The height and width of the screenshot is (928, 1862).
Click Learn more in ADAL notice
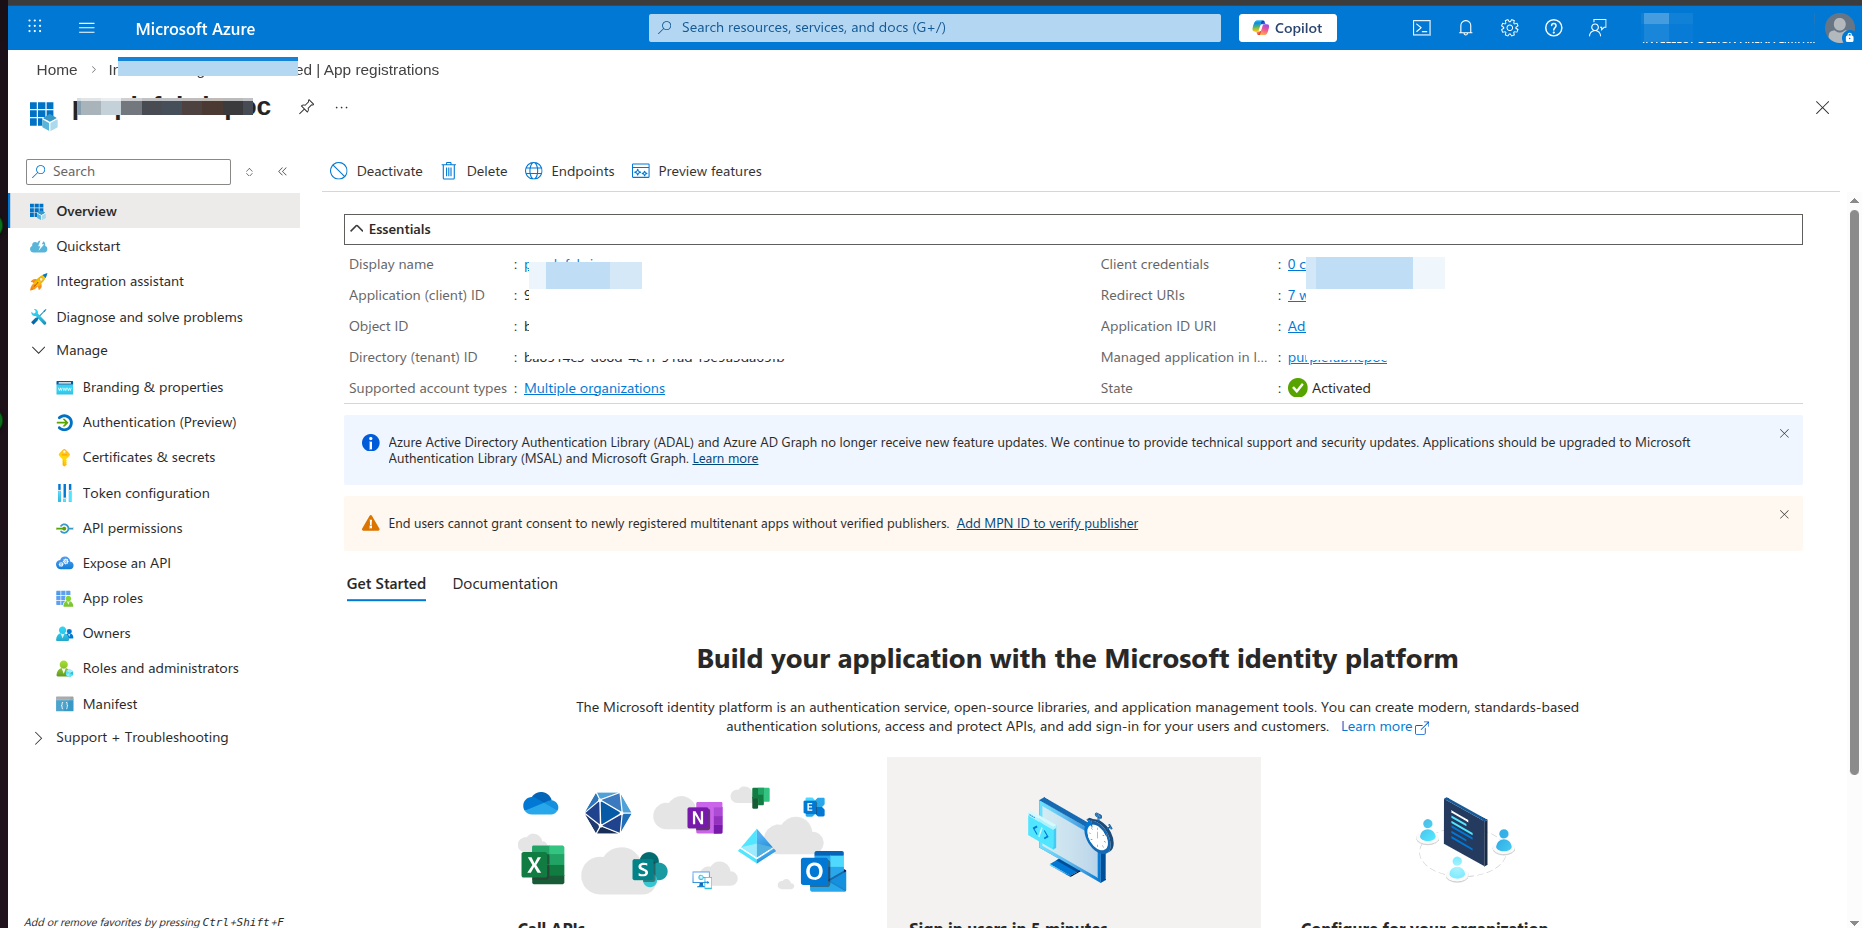click(x=725, y=459)
